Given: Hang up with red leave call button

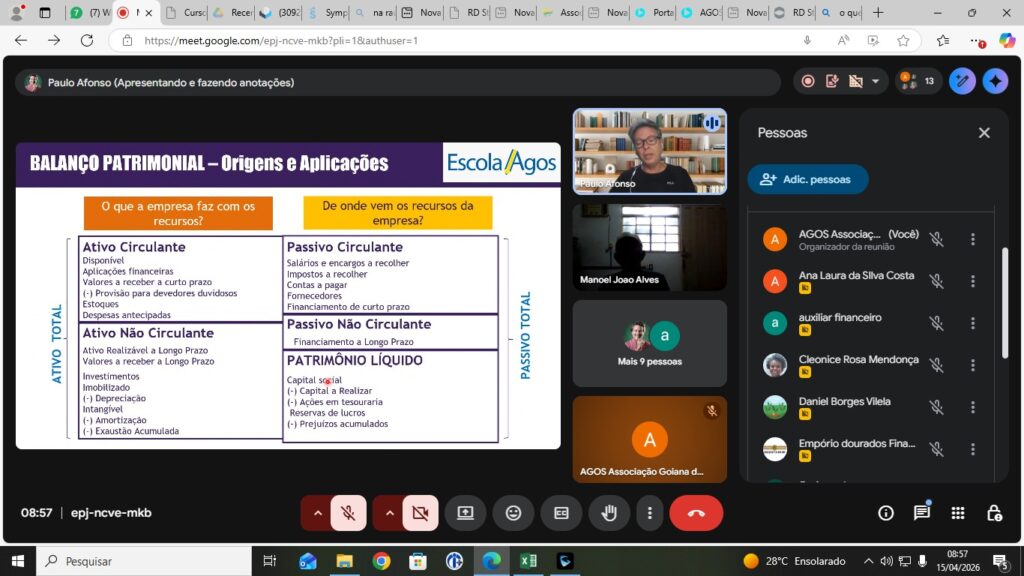Looking at the screenshot, I should [x=696, y=513].
